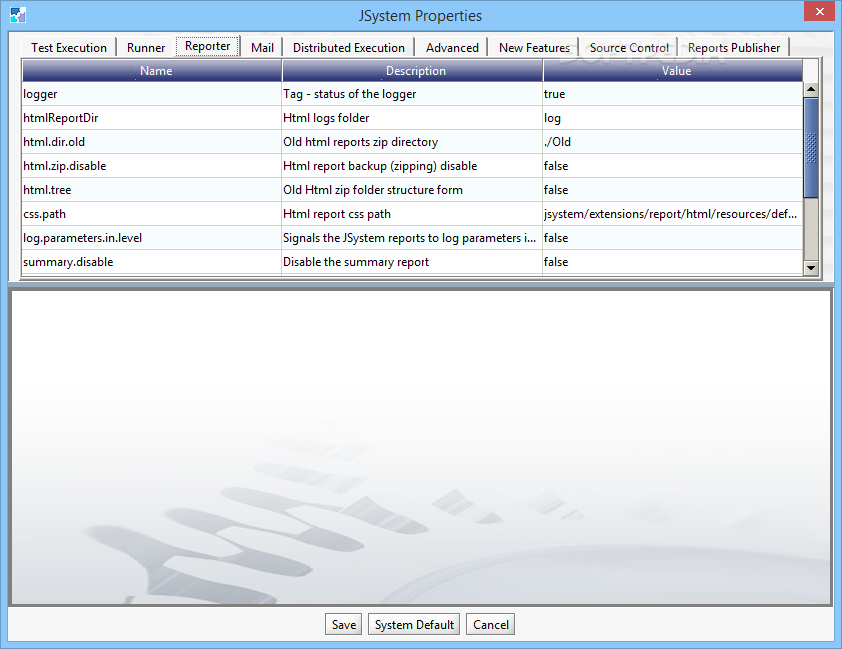Click the 'true' value of logger
The image size is (842, 649).
pyautogui.click(x=673, y=94)
